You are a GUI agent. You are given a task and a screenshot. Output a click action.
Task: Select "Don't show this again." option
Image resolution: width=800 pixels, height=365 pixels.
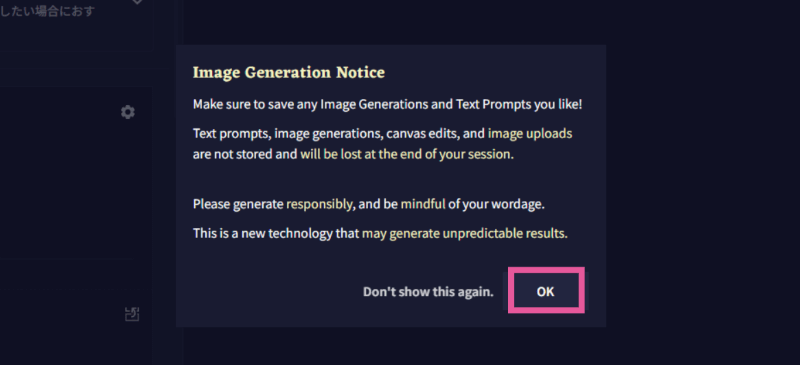[428, 292]
